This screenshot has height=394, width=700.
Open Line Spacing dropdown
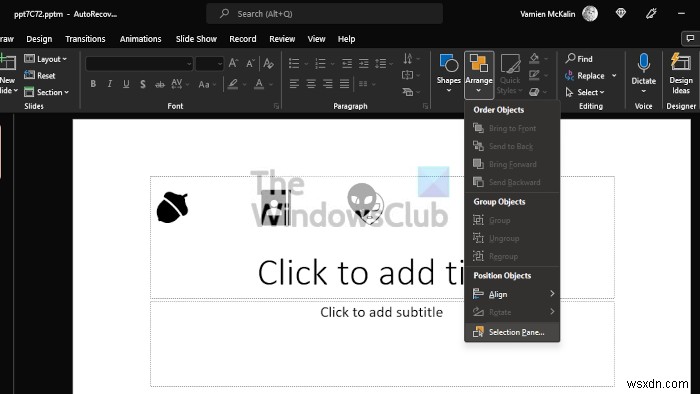(384, 63)
